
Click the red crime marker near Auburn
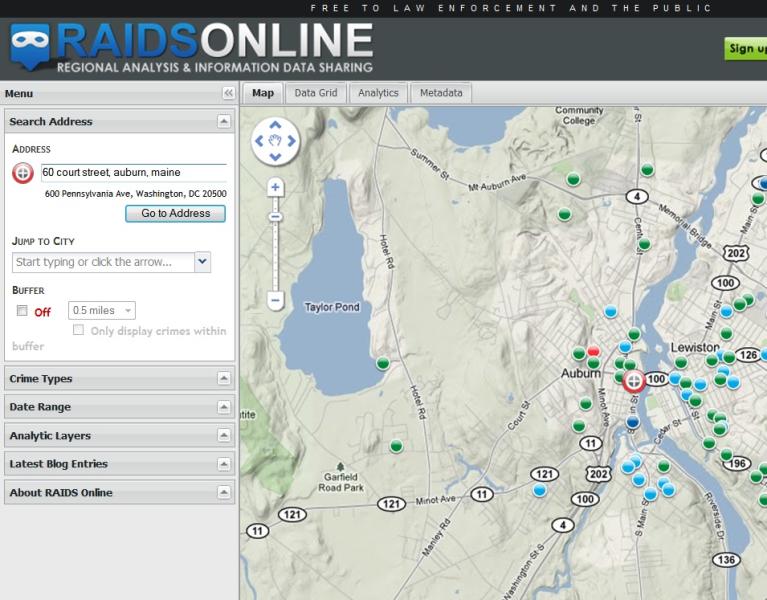593,351
